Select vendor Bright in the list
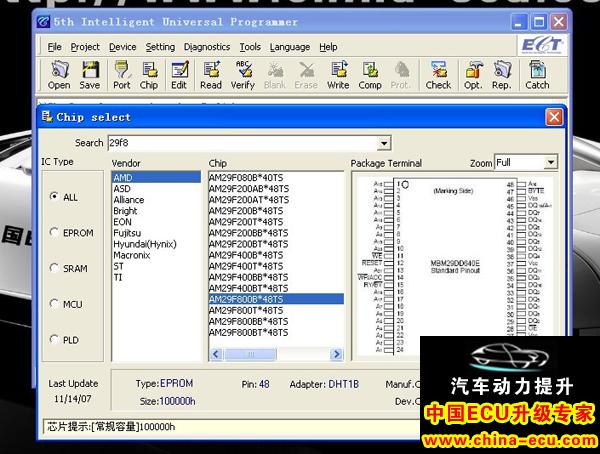The width and height of the screenshot is (600, 454). (x=156, y=211)
